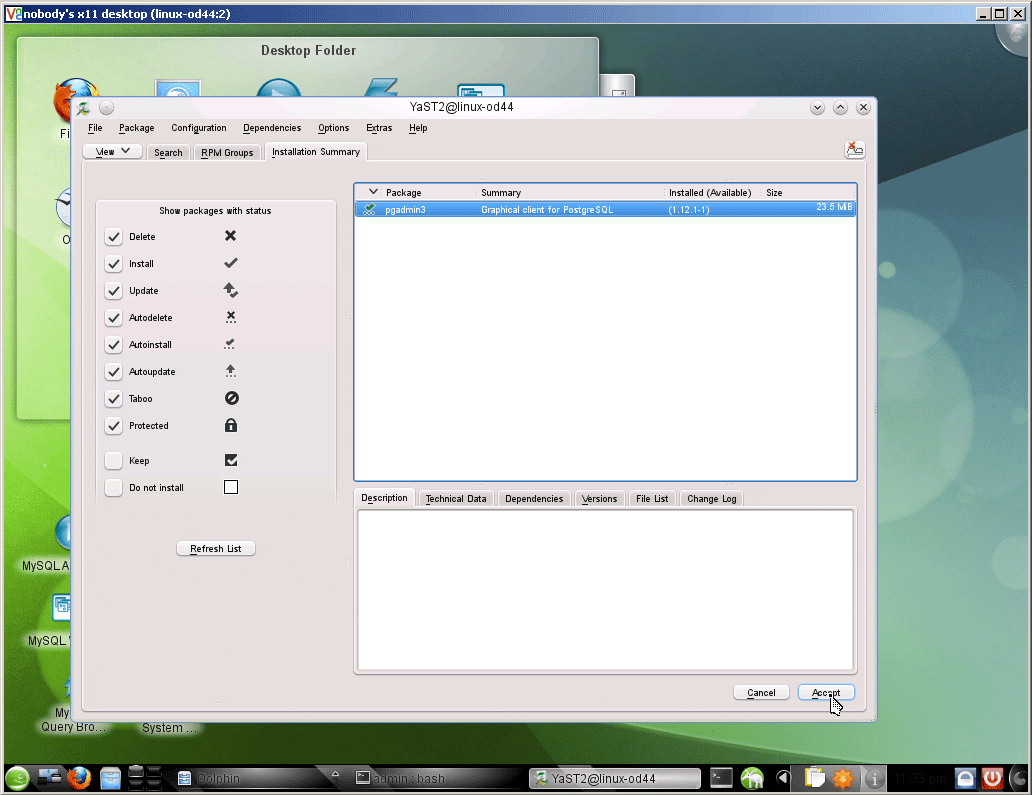Screen dimensions: 1032x795
Task: Enable the Do not install checkbox
Action: click(x=114, y=487)
